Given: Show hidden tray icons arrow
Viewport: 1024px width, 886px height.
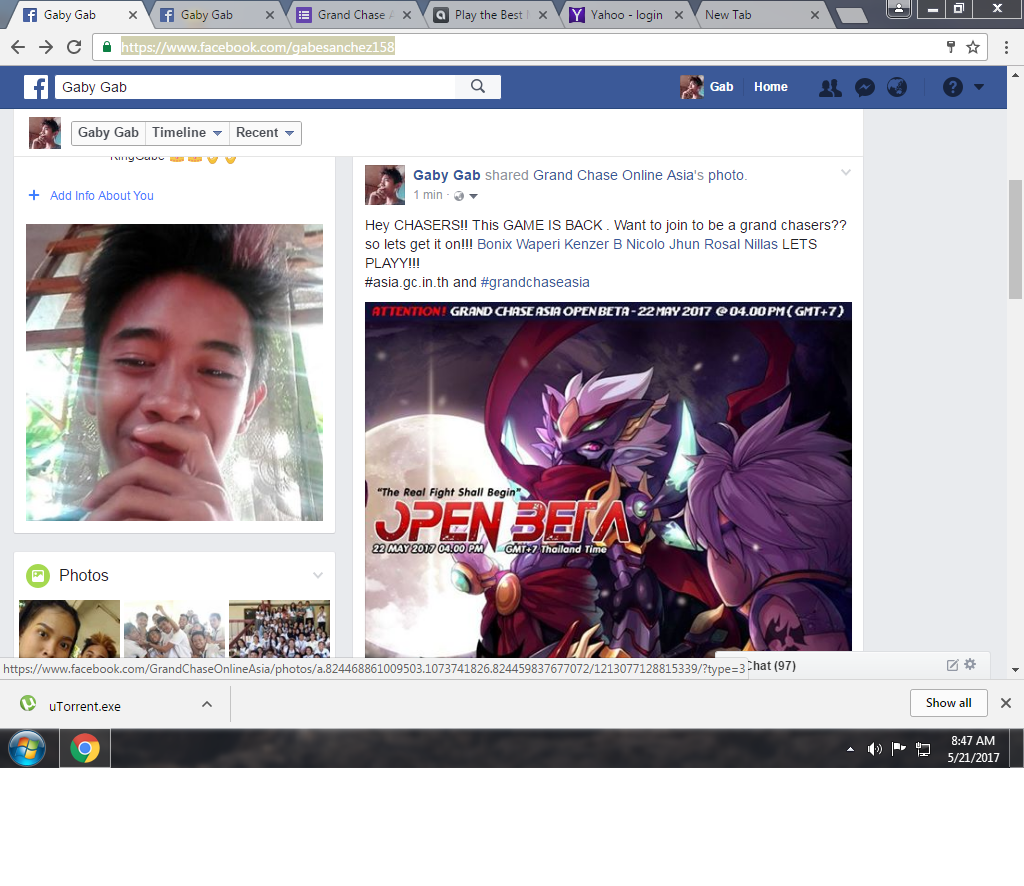Looking at the screenshot, I should pyautogui.click(x=850, y=749).
